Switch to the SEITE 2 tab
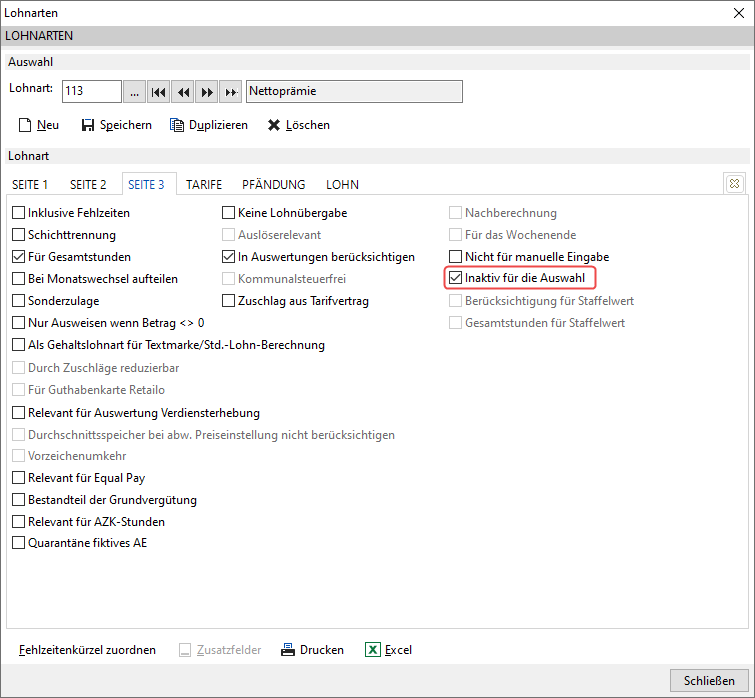Image resolution: width=755 pixels, height=698 pixels. click(88, 185)
